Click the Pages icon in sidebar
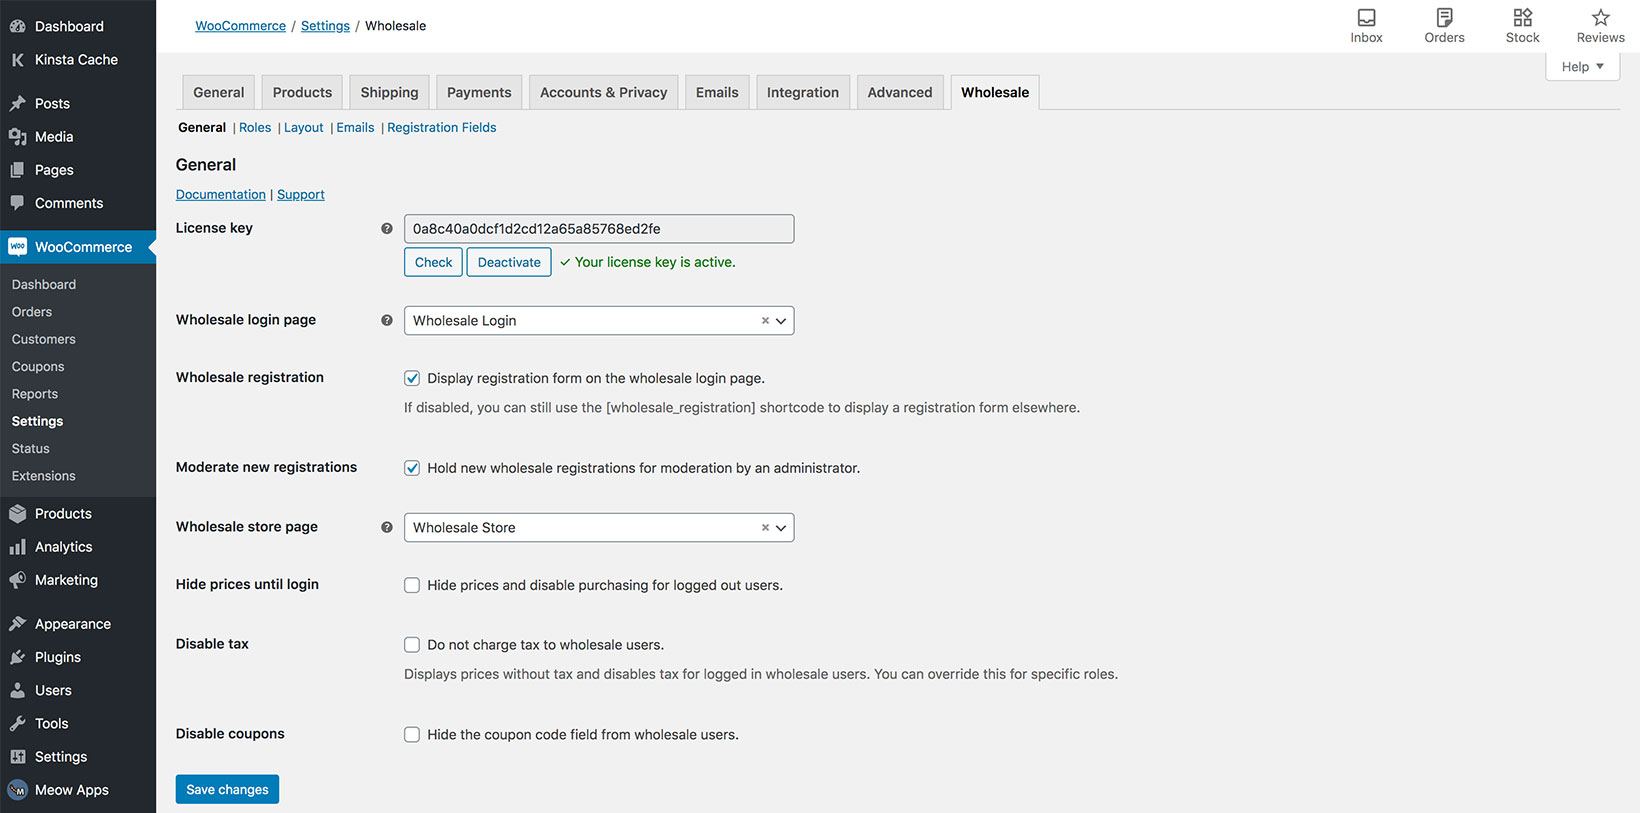 pos(18,170)
